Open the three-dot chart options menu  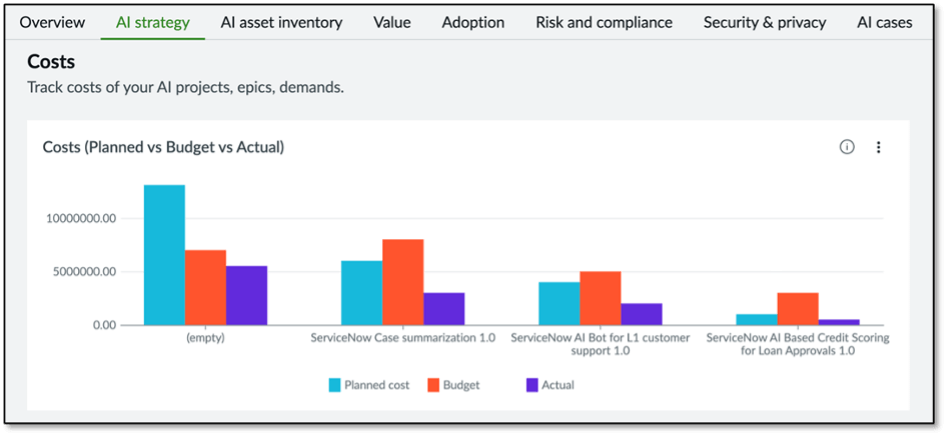[879, 147]
